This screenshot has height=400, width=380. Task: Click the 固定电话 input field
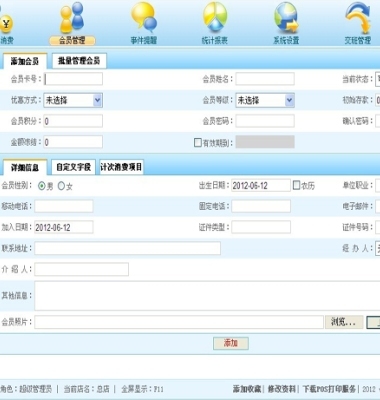pyautogui.click(x=261, y=206)
